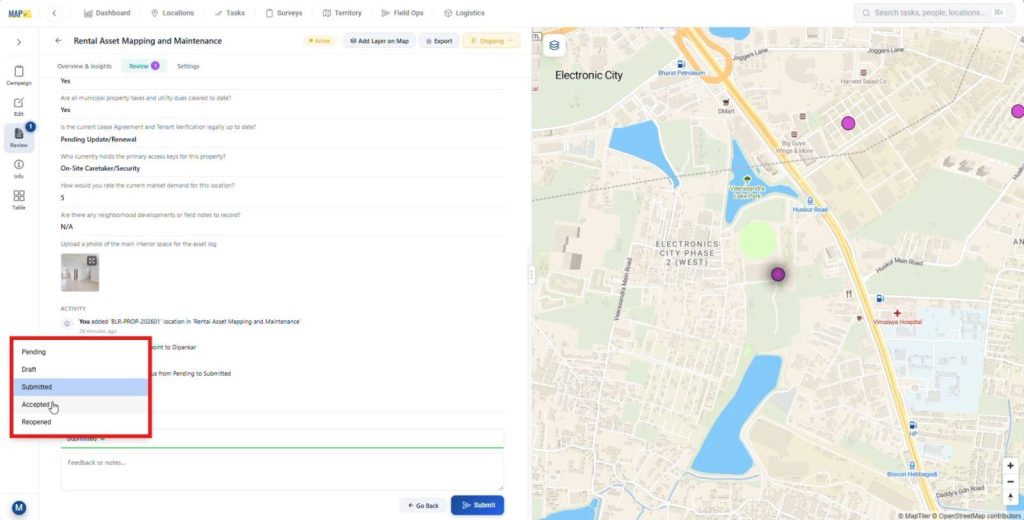Click the Biocon Hebbagodi station icon

[x=912, y=465]
